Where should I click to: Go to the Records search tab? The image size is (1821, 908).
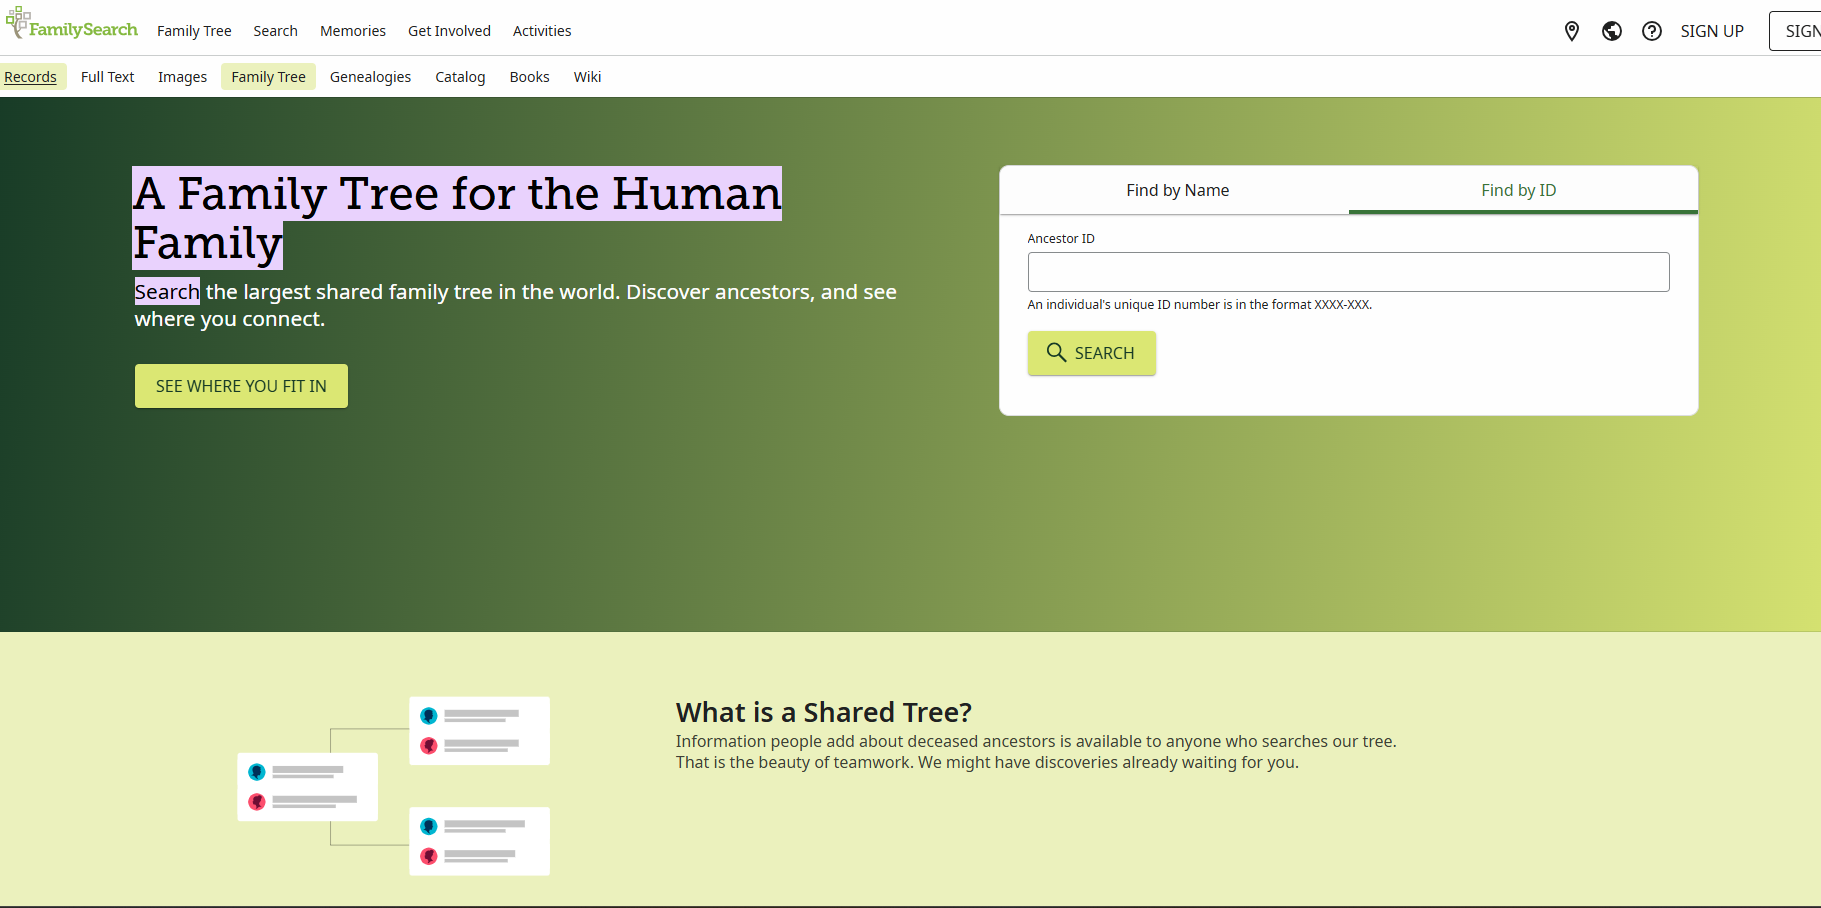click(x=30, y=77)
